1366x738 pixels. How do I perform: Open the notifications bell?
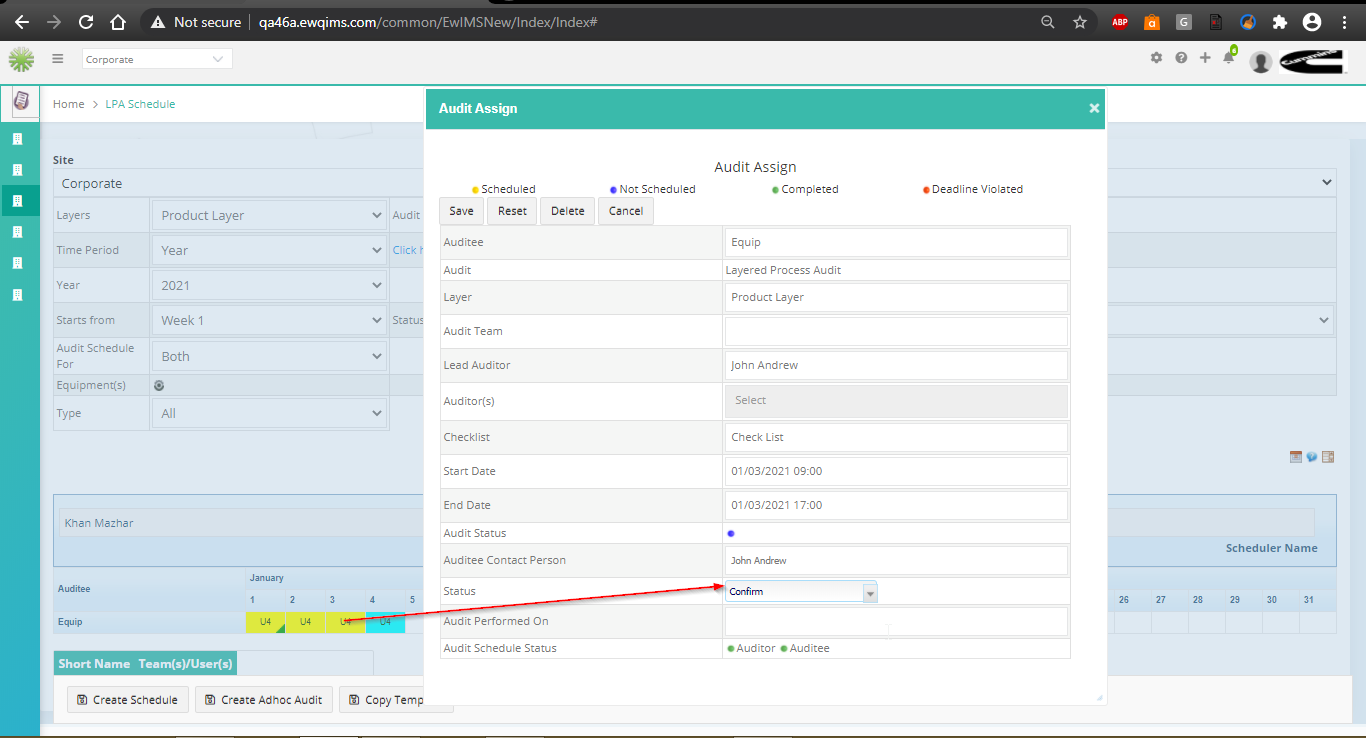tap(1229, 57)
